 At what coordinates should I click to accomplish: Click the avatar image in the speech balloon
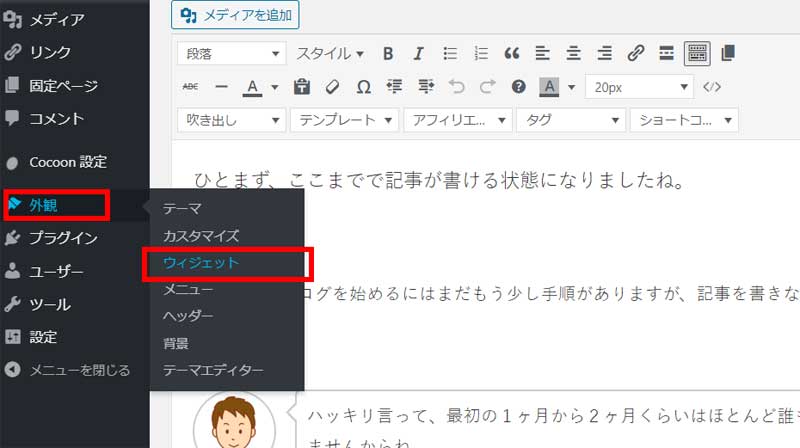pos(234,422)
